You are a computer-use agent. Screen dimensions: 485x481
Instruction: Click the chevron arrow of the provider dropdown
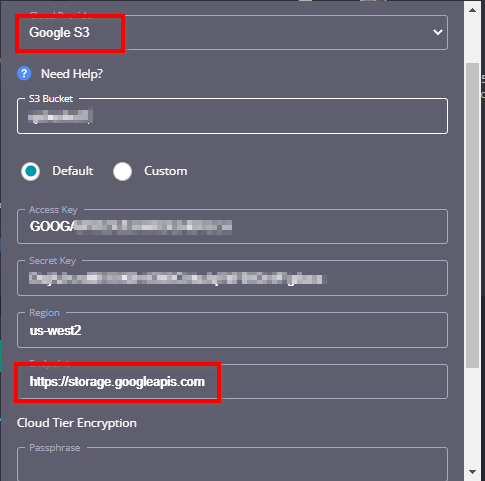point(438,32)
